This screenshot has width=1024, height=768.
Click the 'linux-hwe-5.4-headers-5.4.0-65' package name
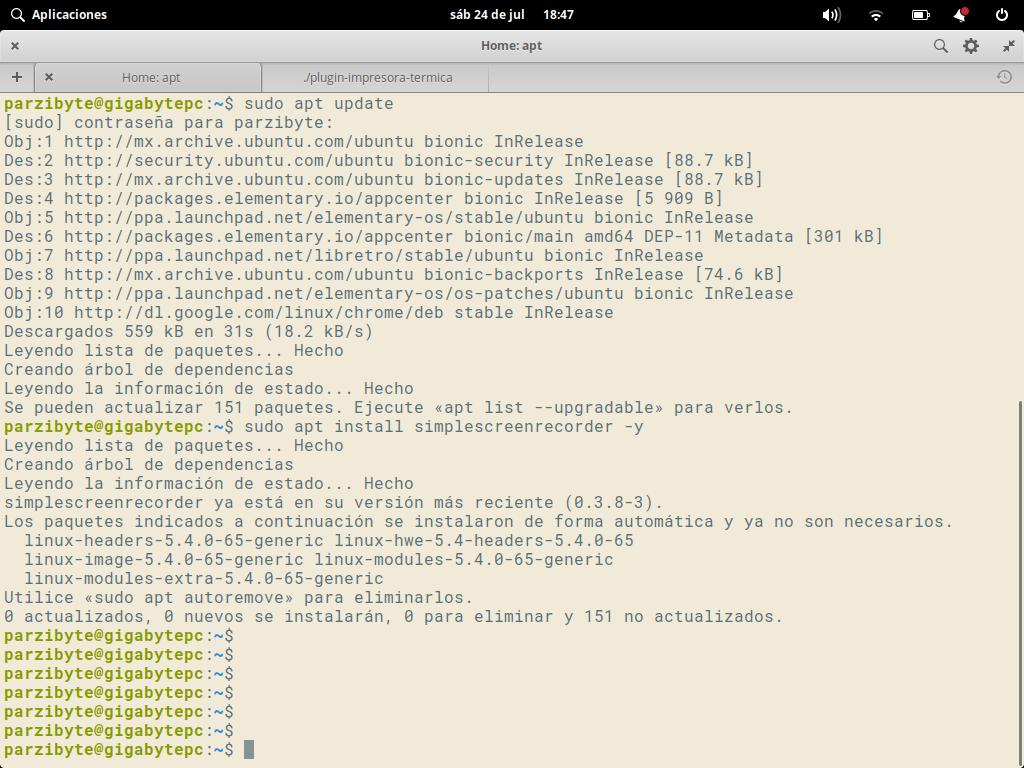coord(484,540)
